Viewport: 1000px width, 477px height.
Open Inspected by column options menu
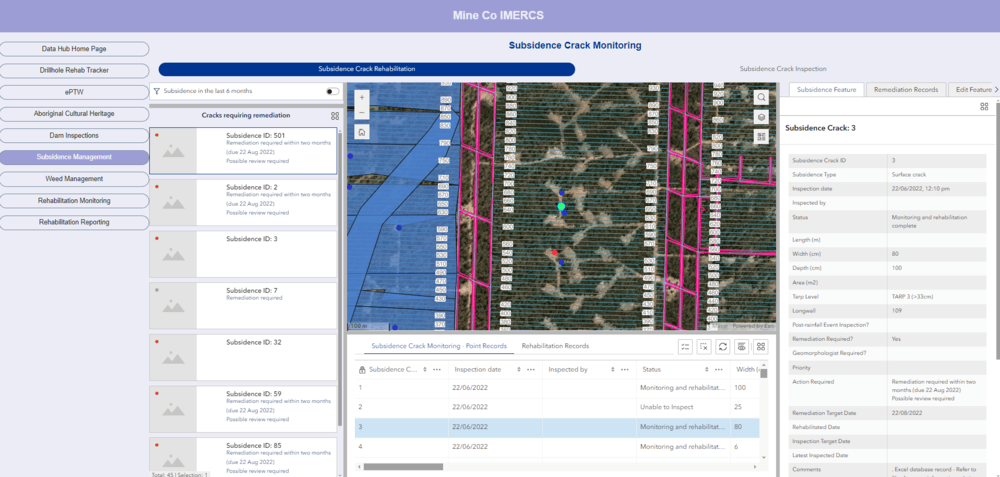[x=624, y=369]
